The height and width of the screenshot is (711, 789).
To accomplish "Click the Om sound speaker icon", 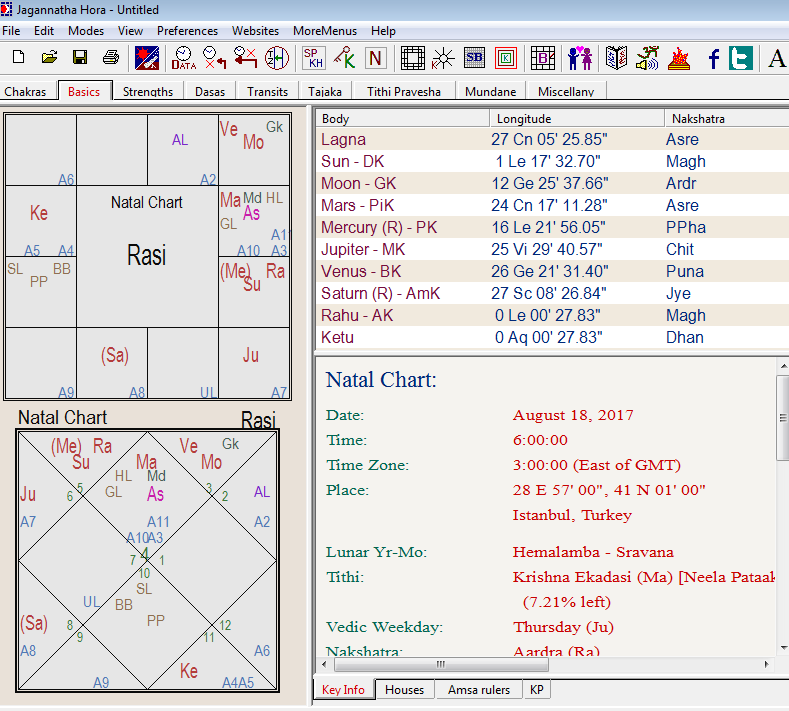I will [647, 58].
